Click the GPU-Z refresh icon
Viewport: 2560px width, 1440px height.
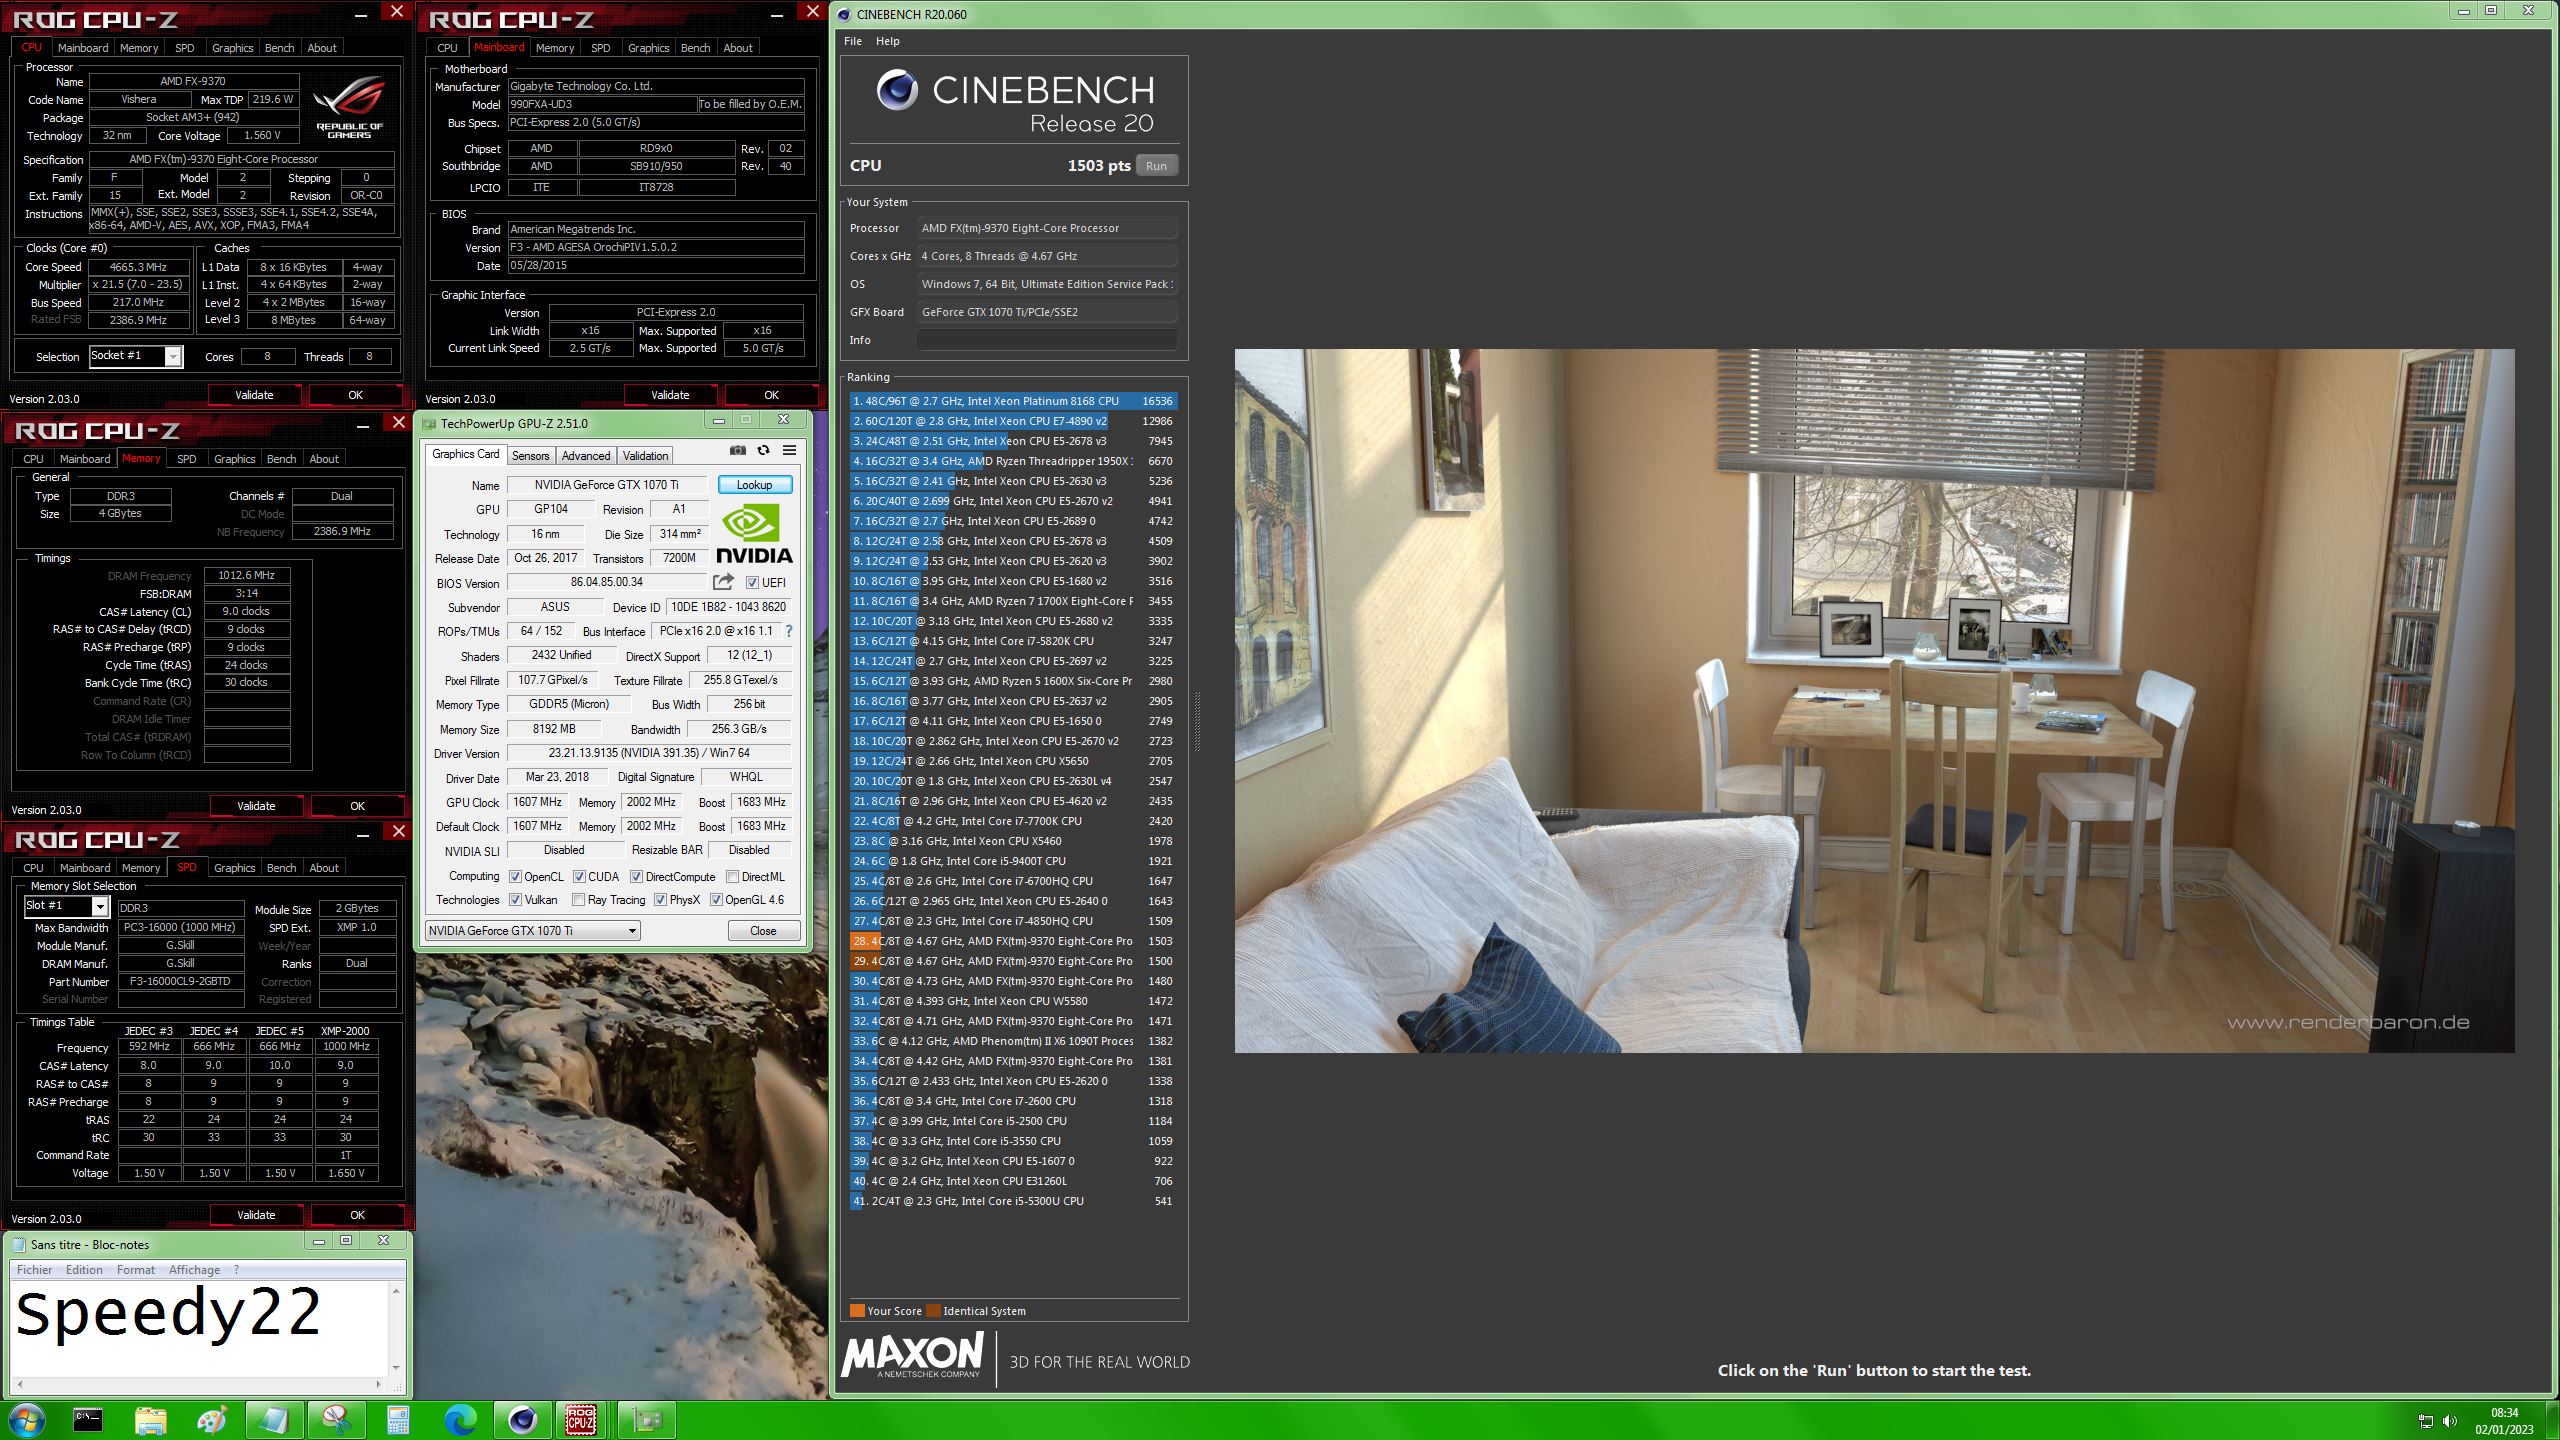(763, 451)
